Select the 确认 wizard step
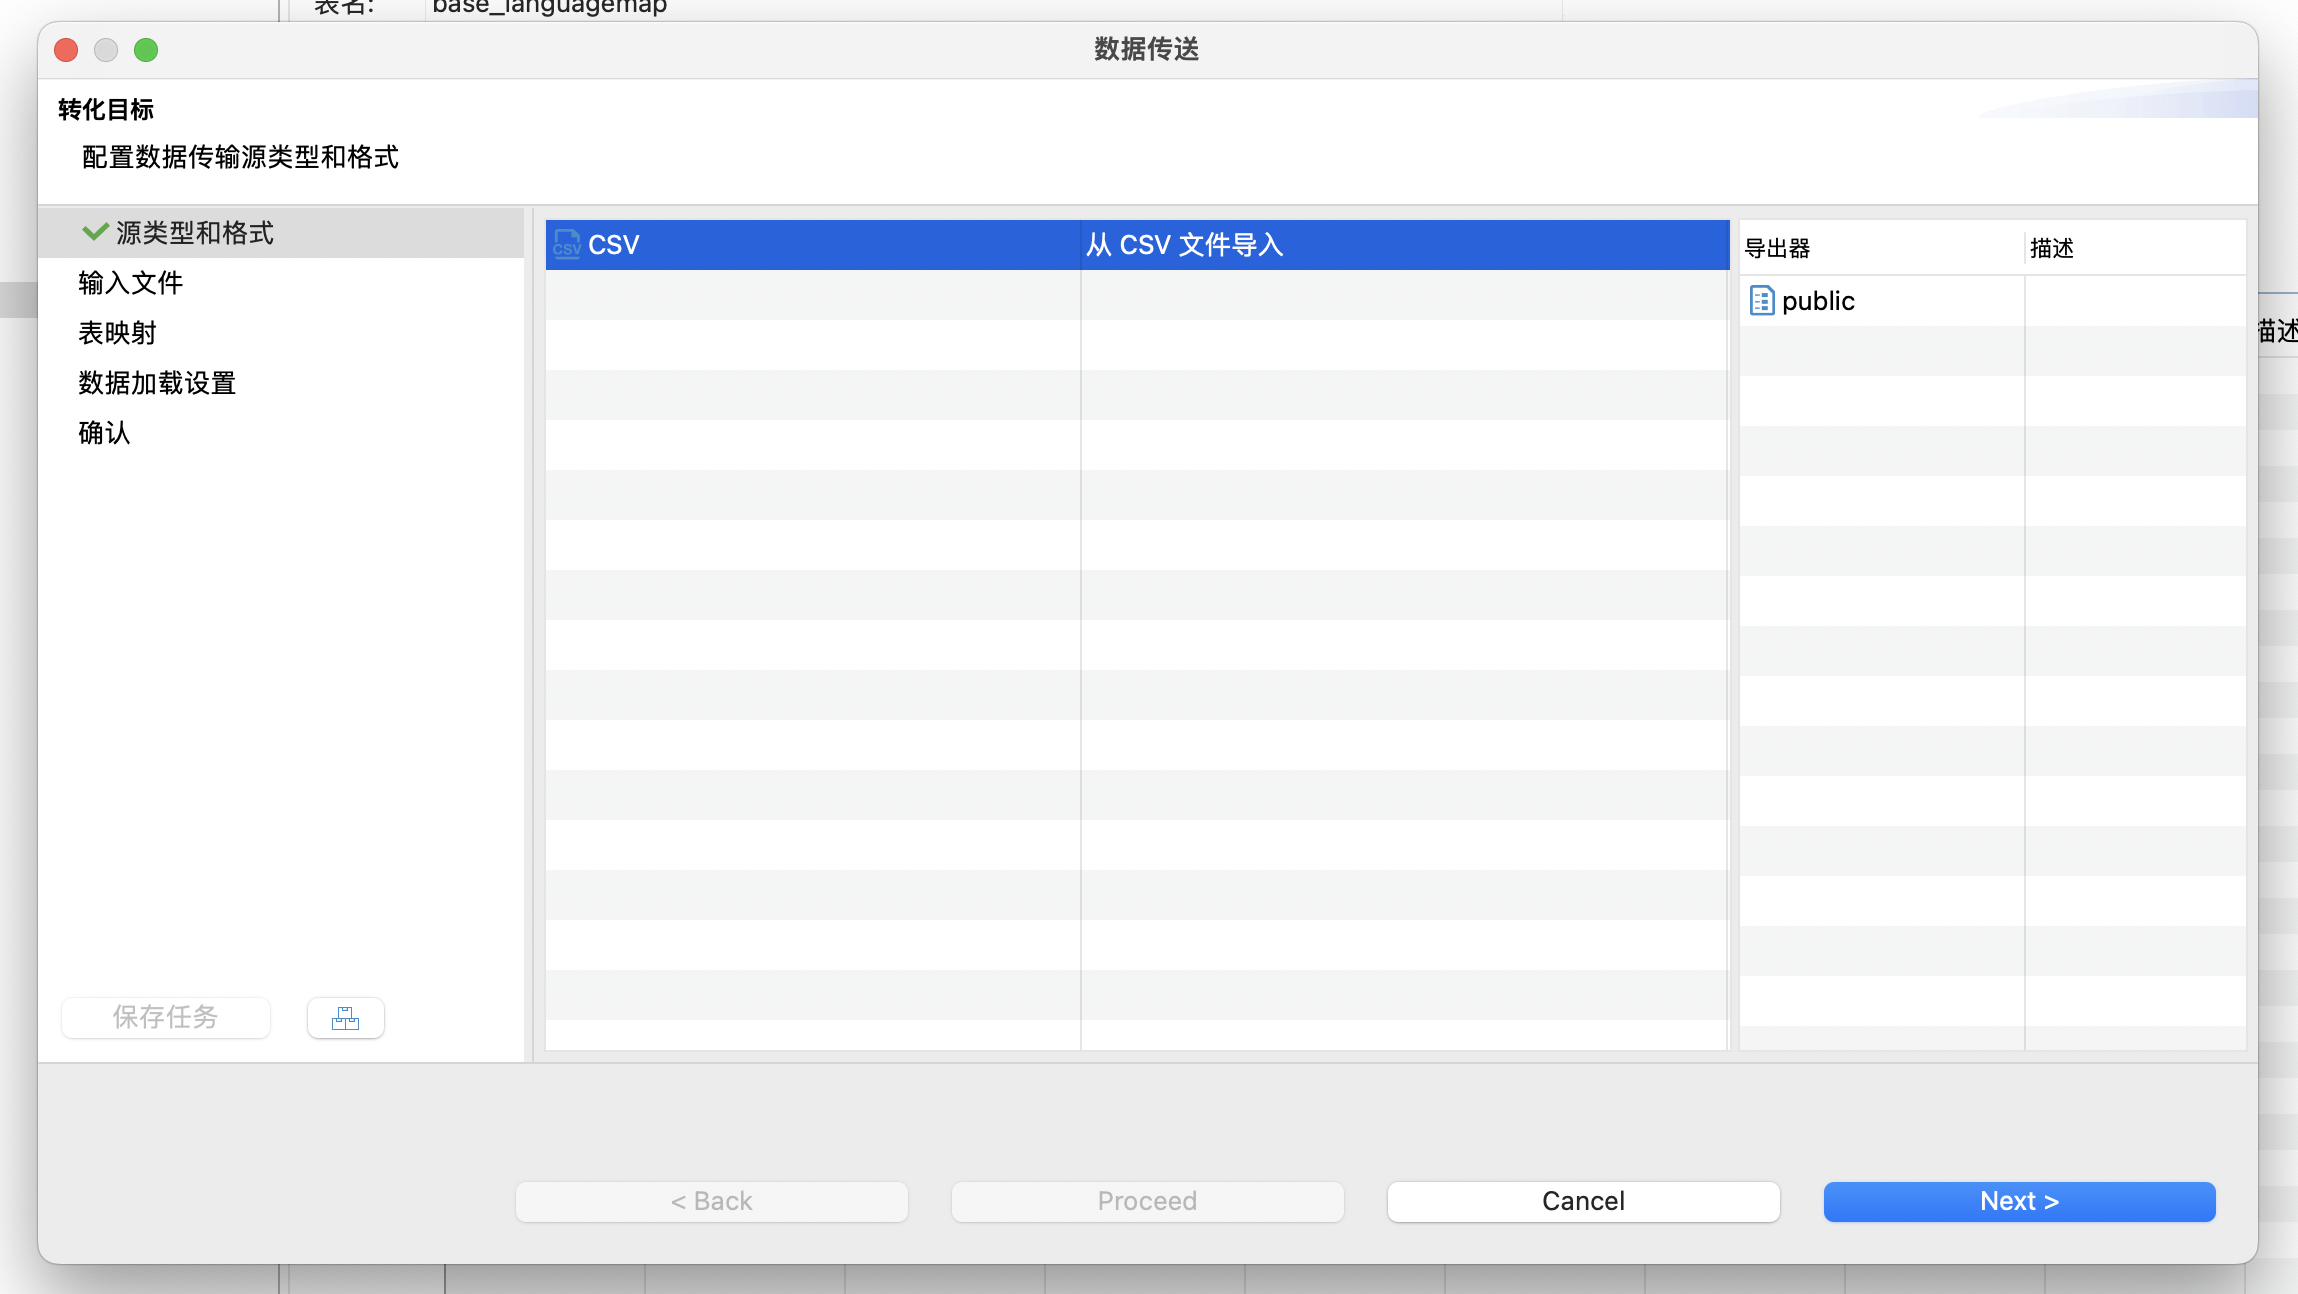 tap(103, 433)
